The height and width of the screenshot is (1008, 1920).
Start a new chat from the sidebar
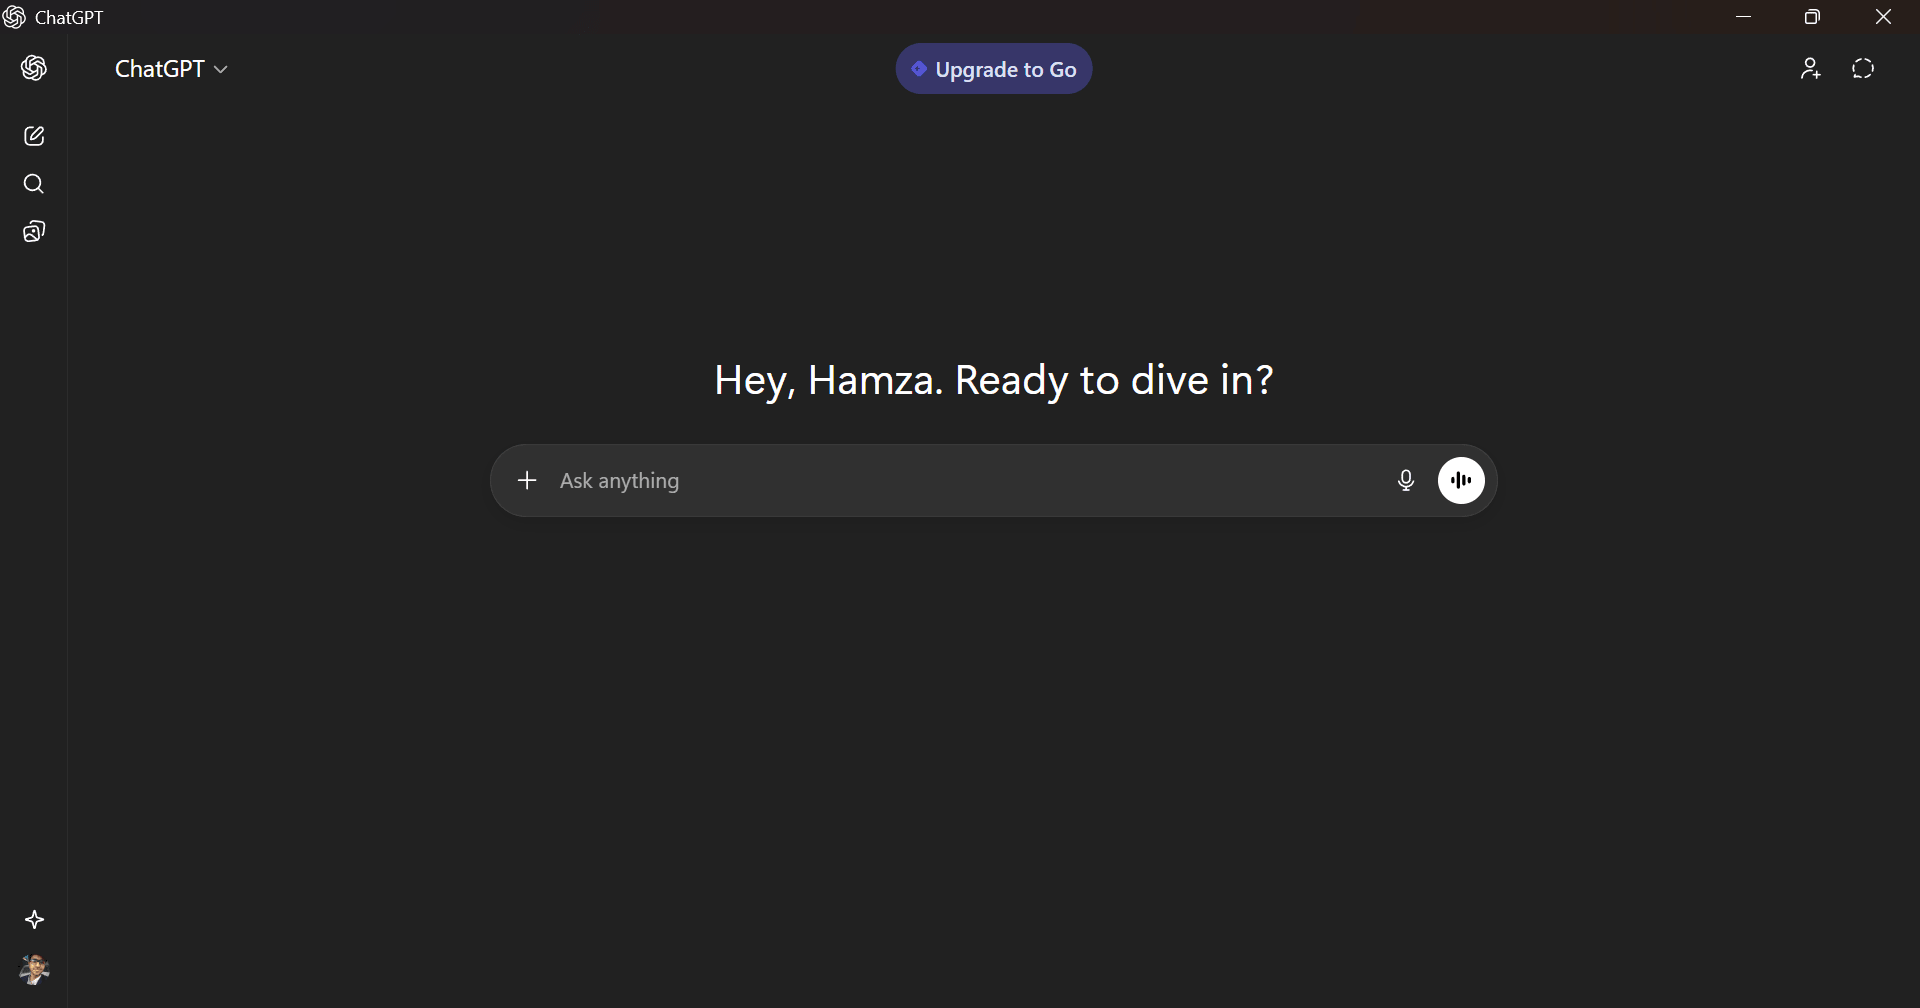tap(34, 136)
